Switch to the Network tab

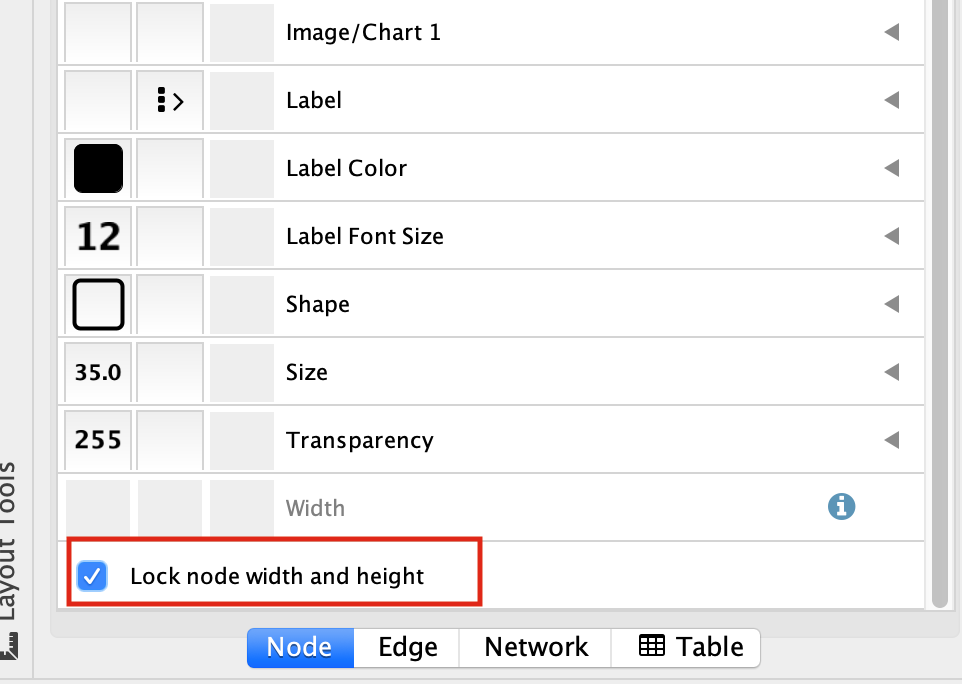(x=536, y=647)
